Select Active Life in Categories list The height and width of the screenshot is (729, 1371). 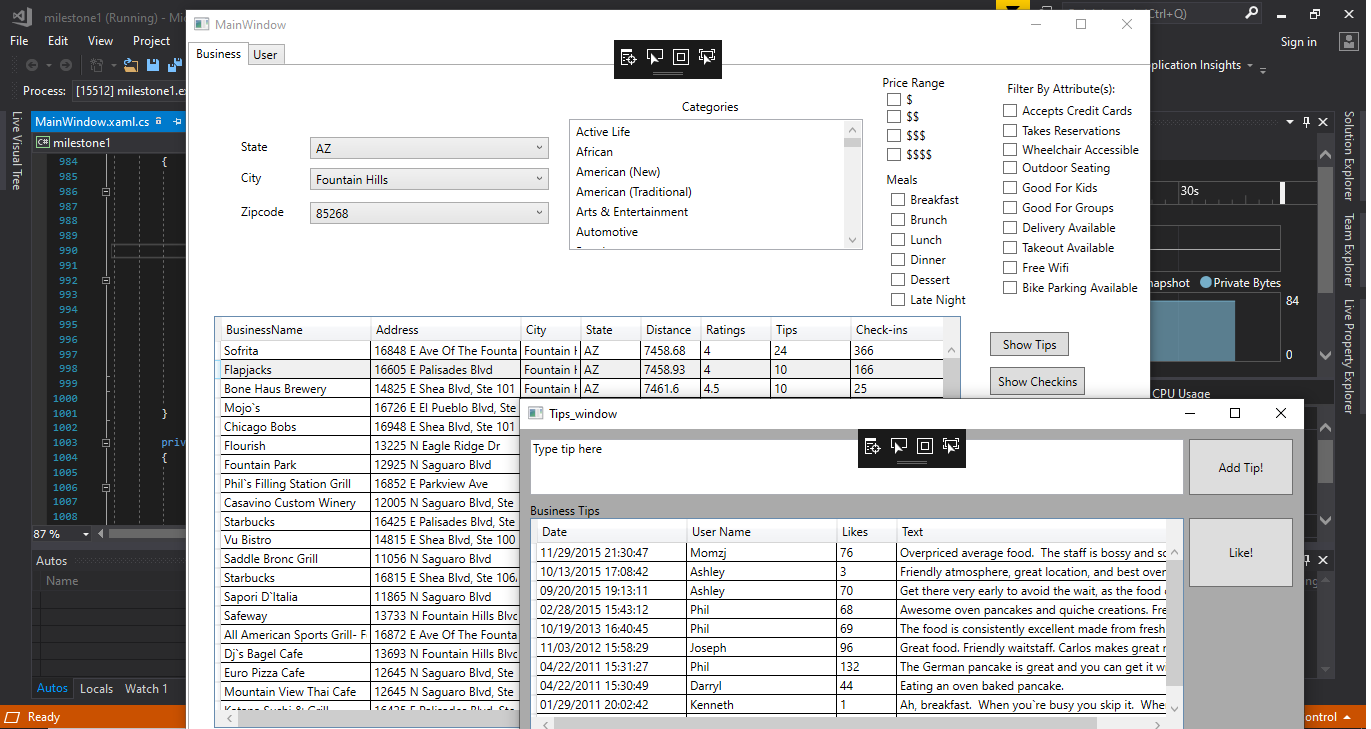point(603,132)
